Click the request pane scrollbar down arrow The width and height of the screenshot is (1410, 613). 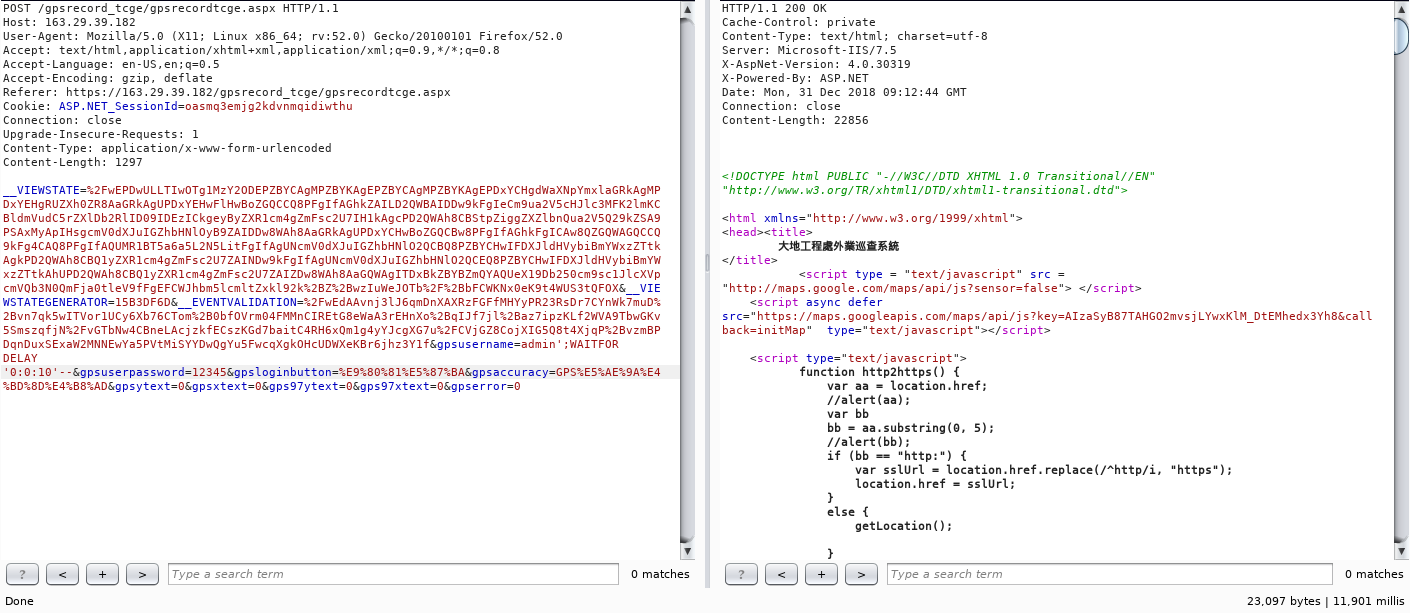(688, 551)
